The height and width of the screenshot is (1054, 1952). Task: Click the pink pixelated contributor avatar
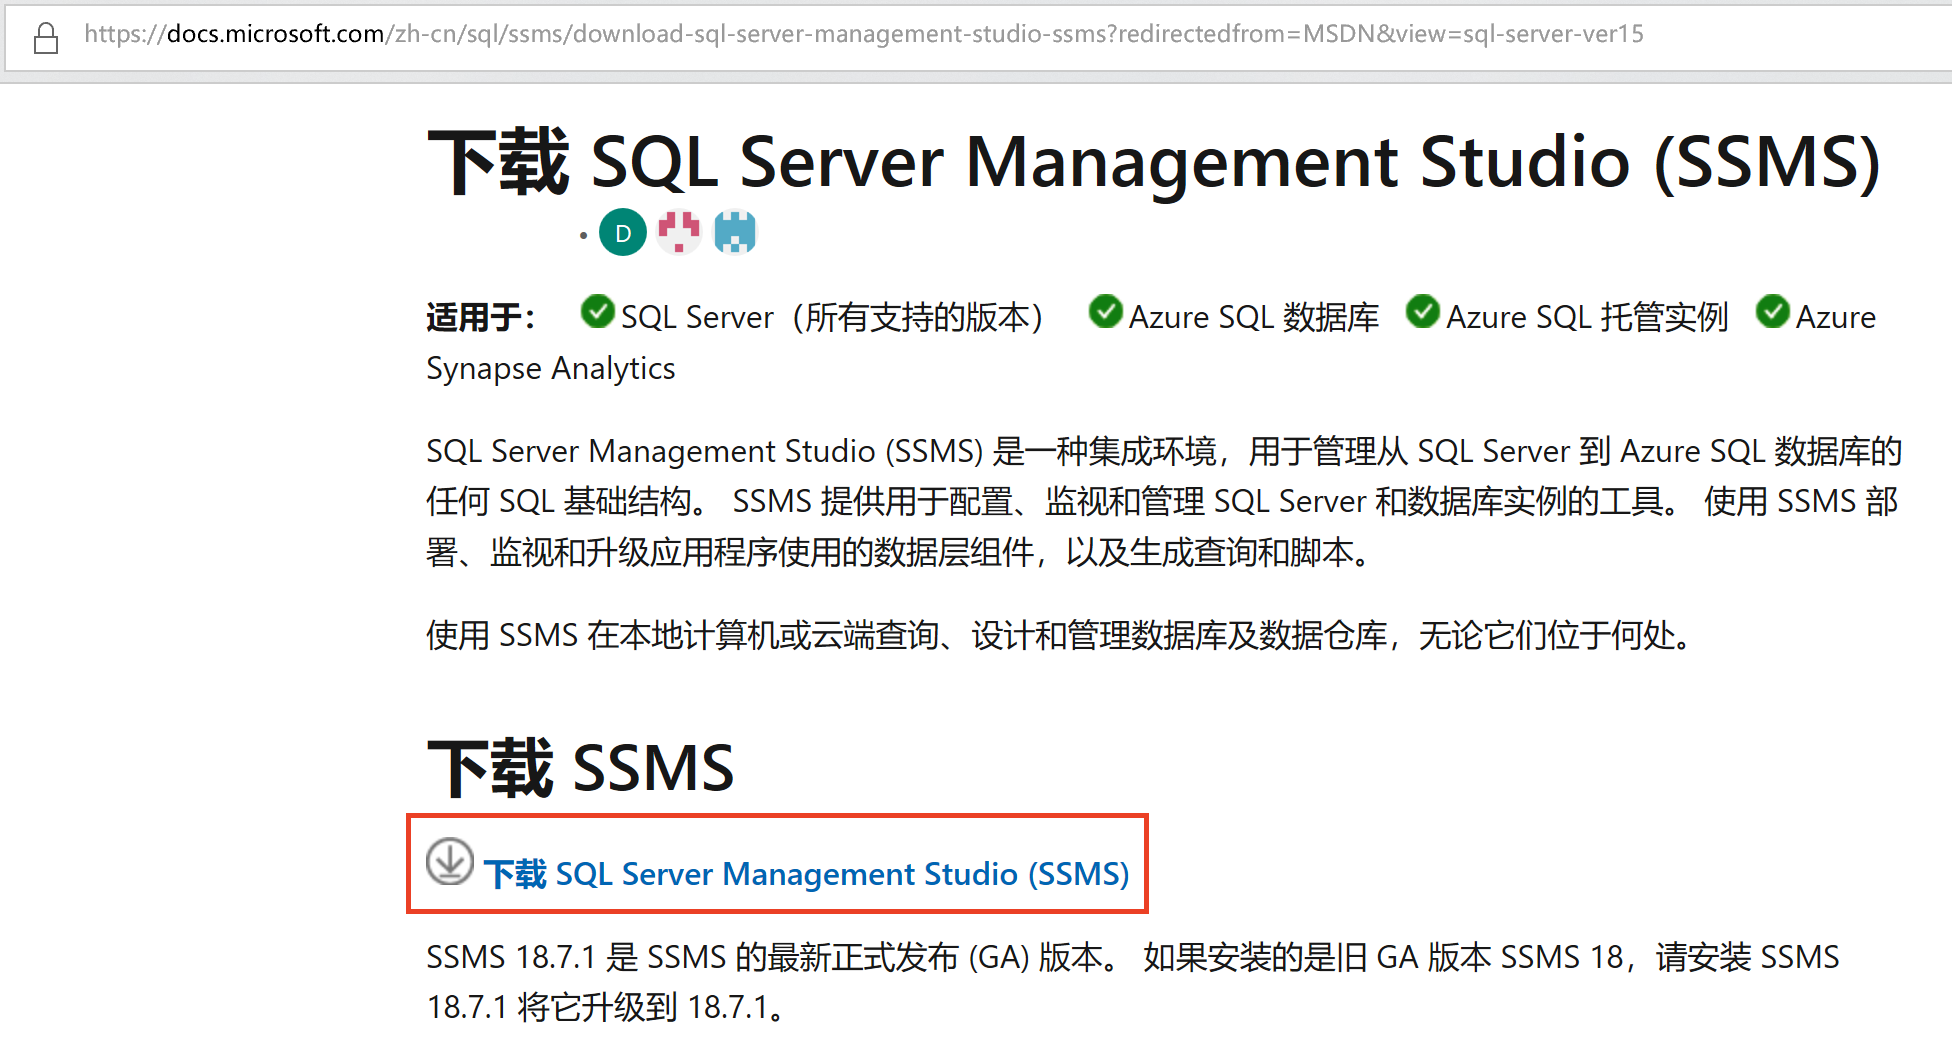pos(679,231)
